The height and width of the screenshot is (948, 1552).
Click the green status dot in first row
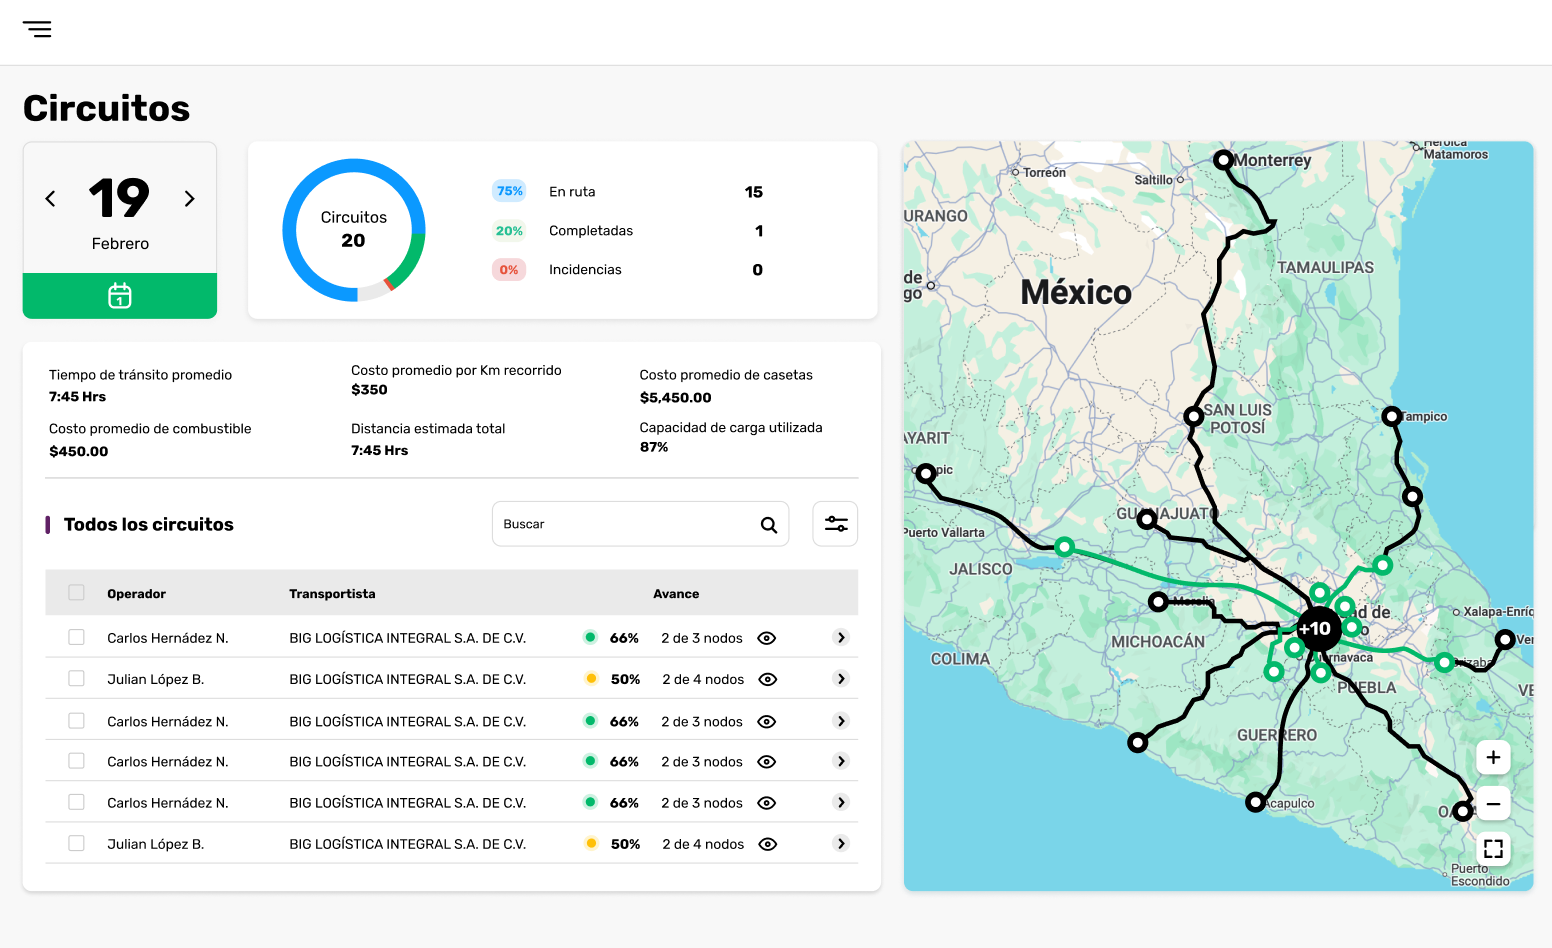[590, 637]
